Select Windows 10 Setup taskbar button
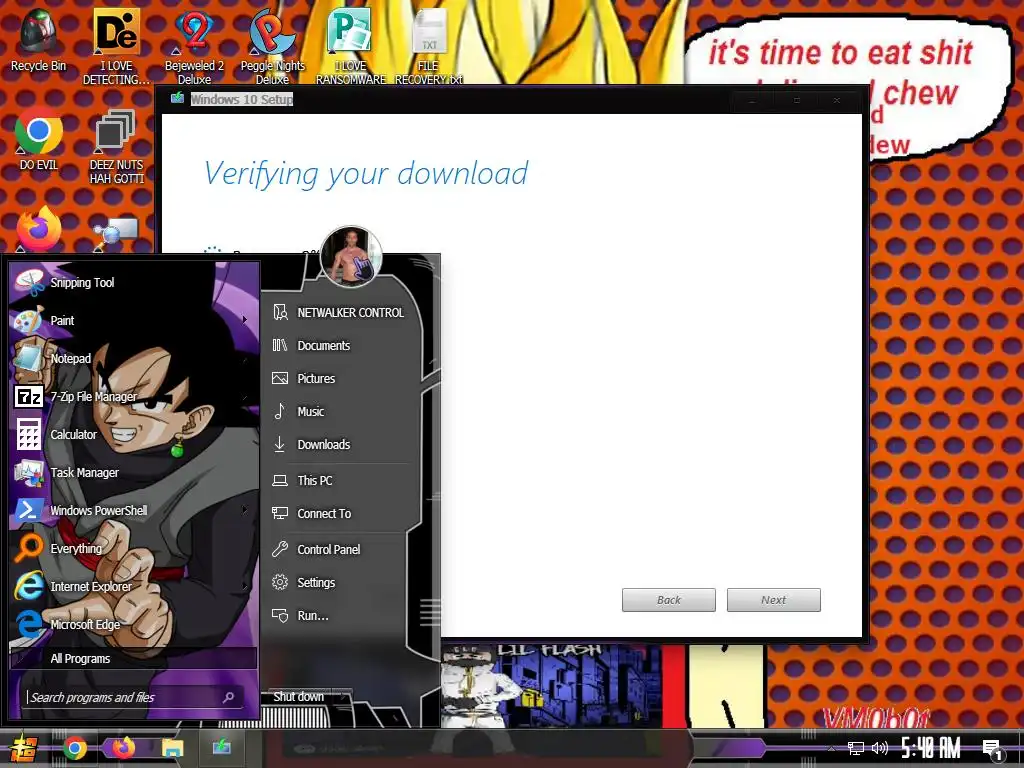1024x768 pixels. 221,748
